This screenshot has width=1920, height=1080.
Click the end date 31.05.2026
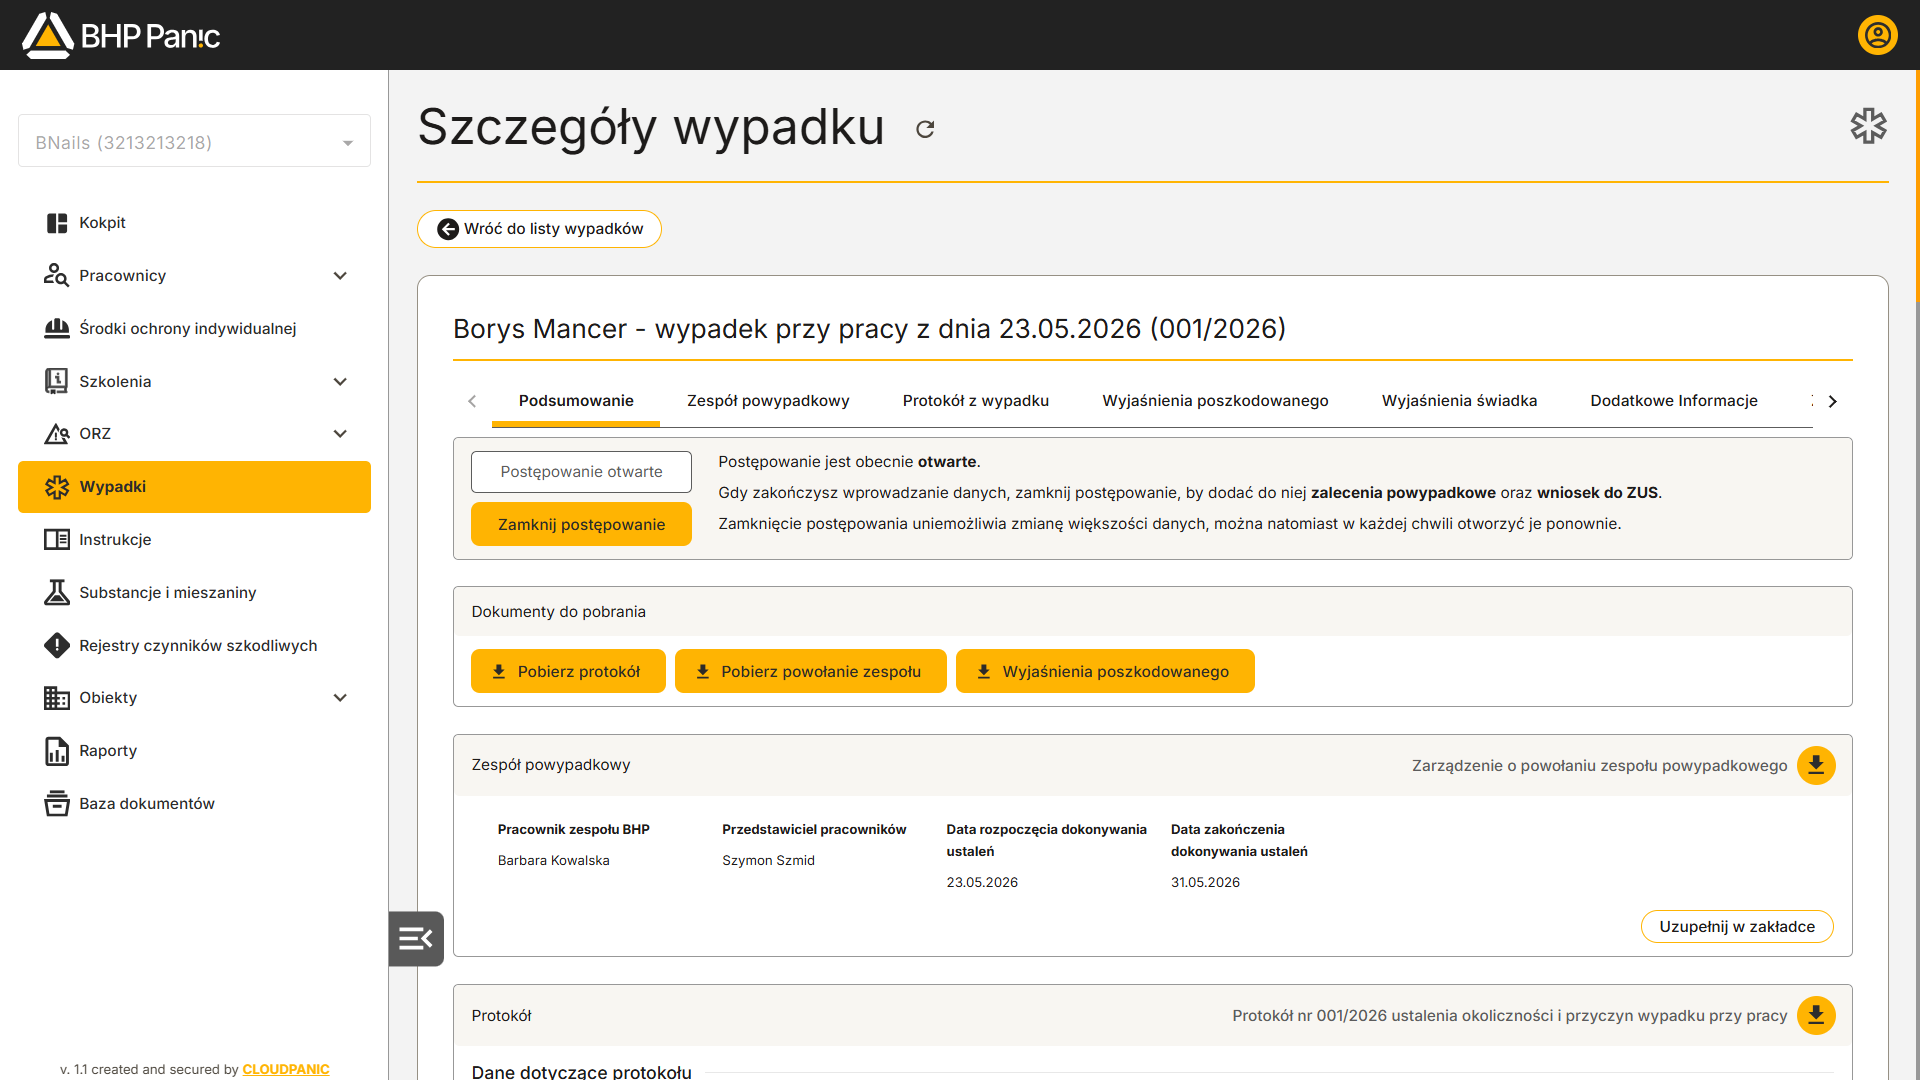(1205, 883)
